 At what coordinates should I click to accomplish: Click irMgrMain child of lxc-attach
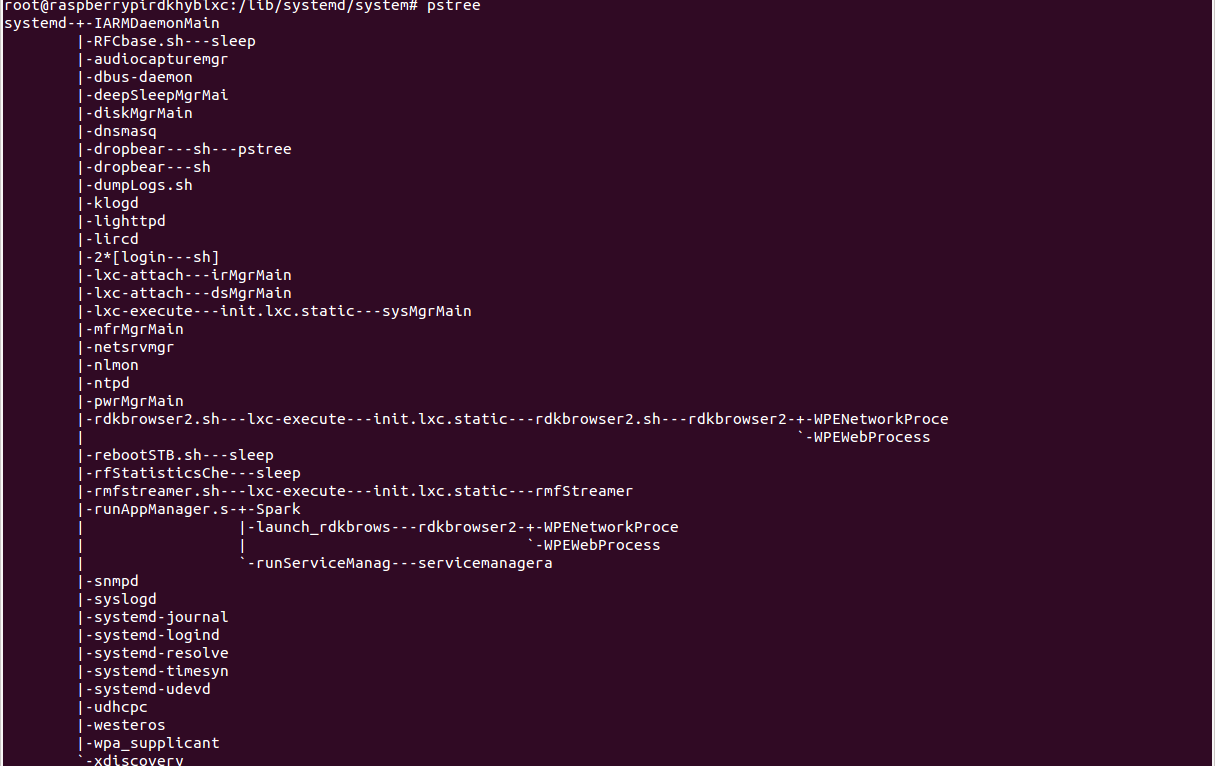pos(252,275)
